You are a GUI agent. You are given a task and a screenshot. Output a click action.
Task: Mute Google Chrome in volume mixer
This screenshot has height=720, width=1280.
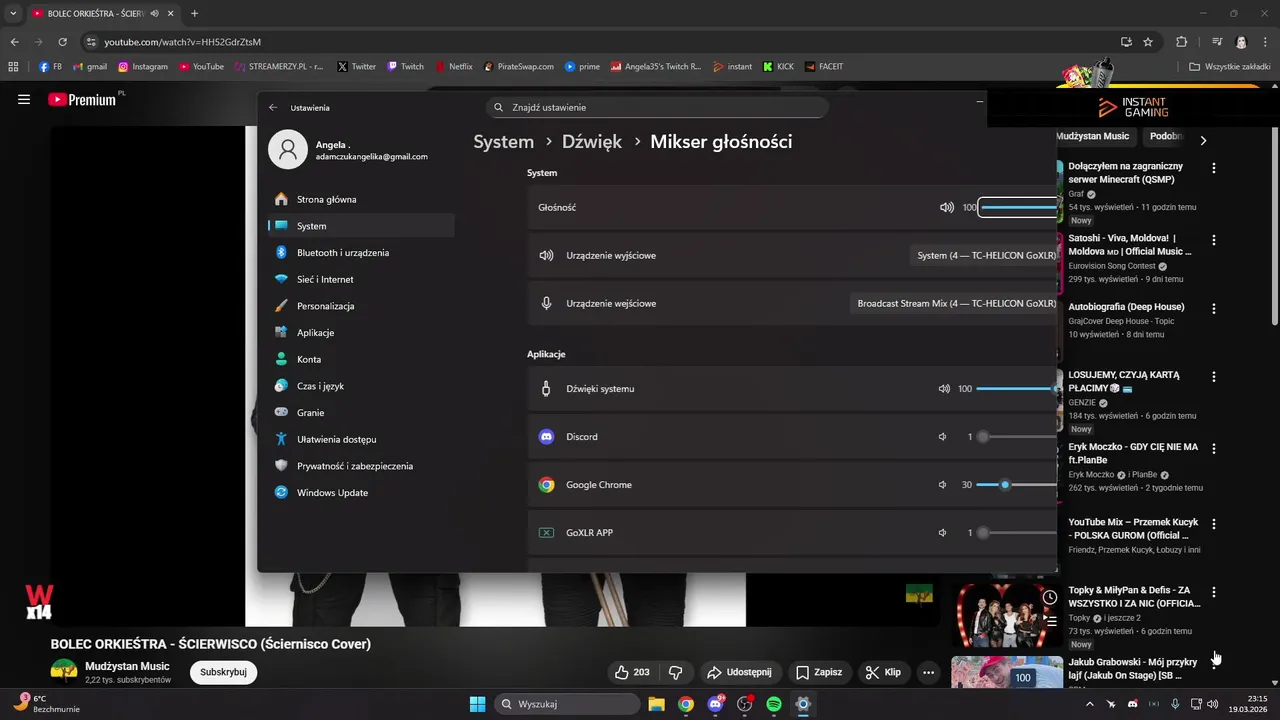(x=942, y=485)
